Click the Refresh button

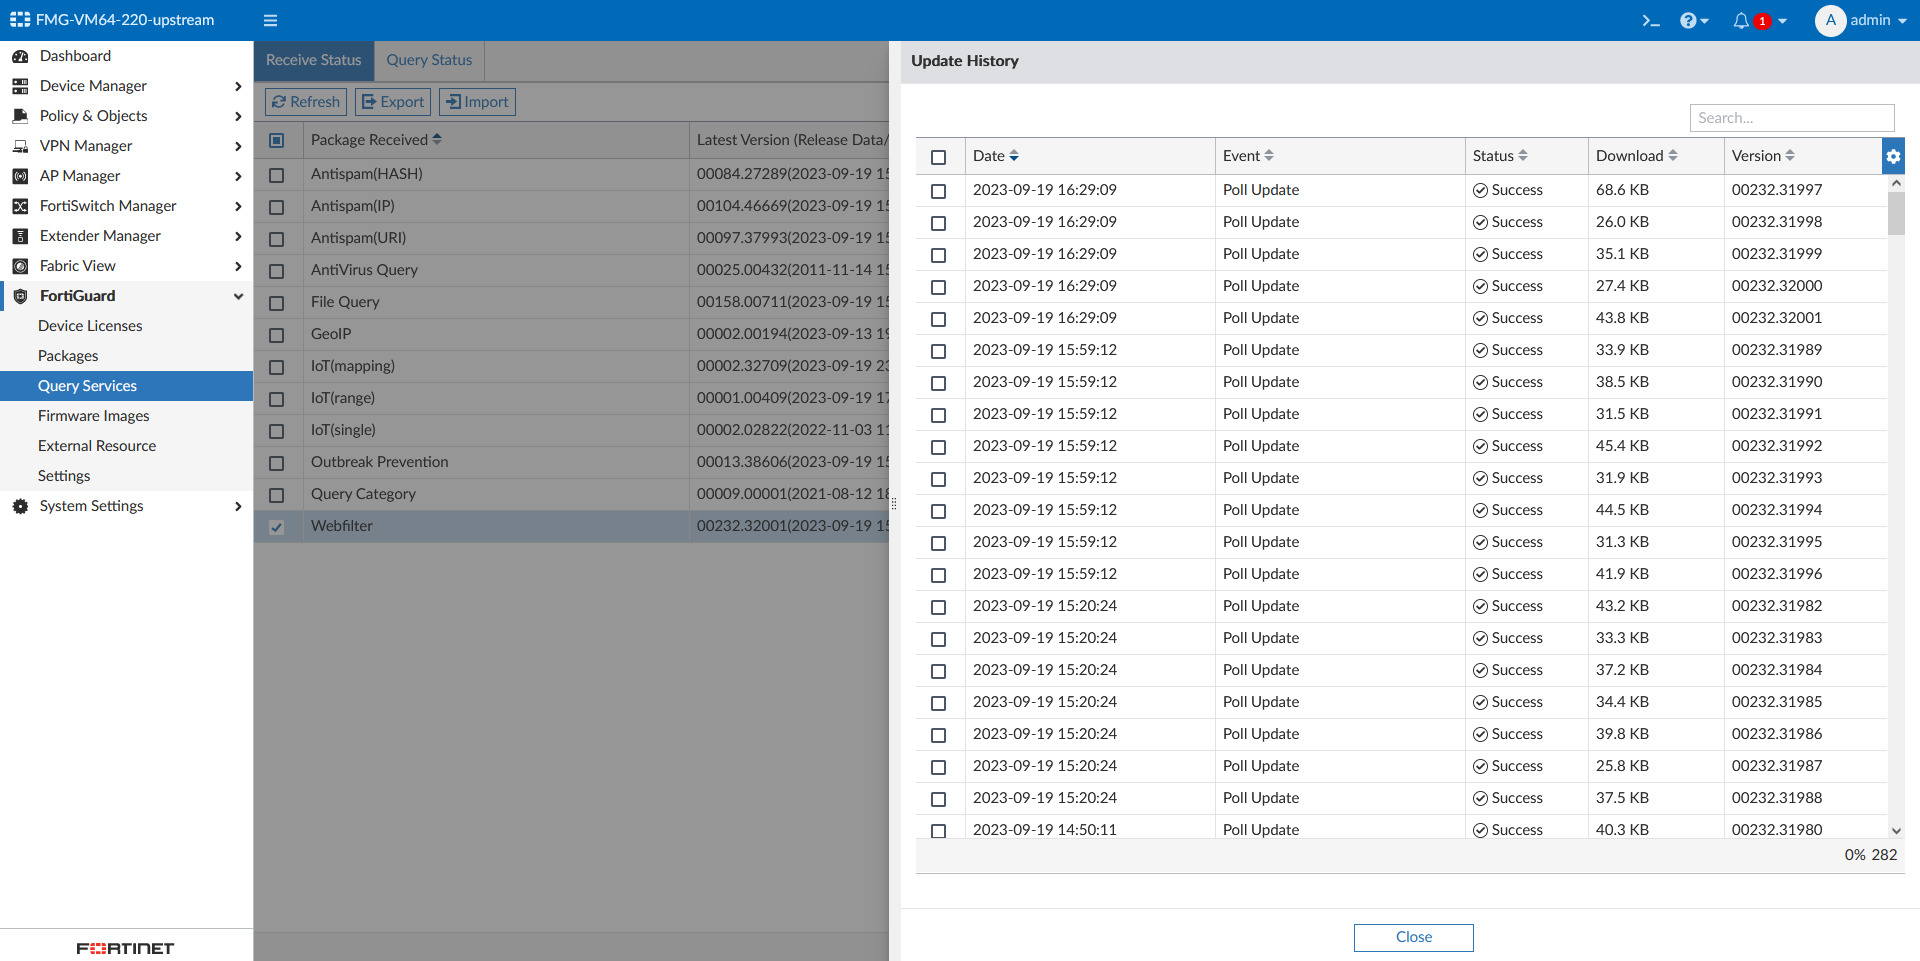tap(305, 101)
